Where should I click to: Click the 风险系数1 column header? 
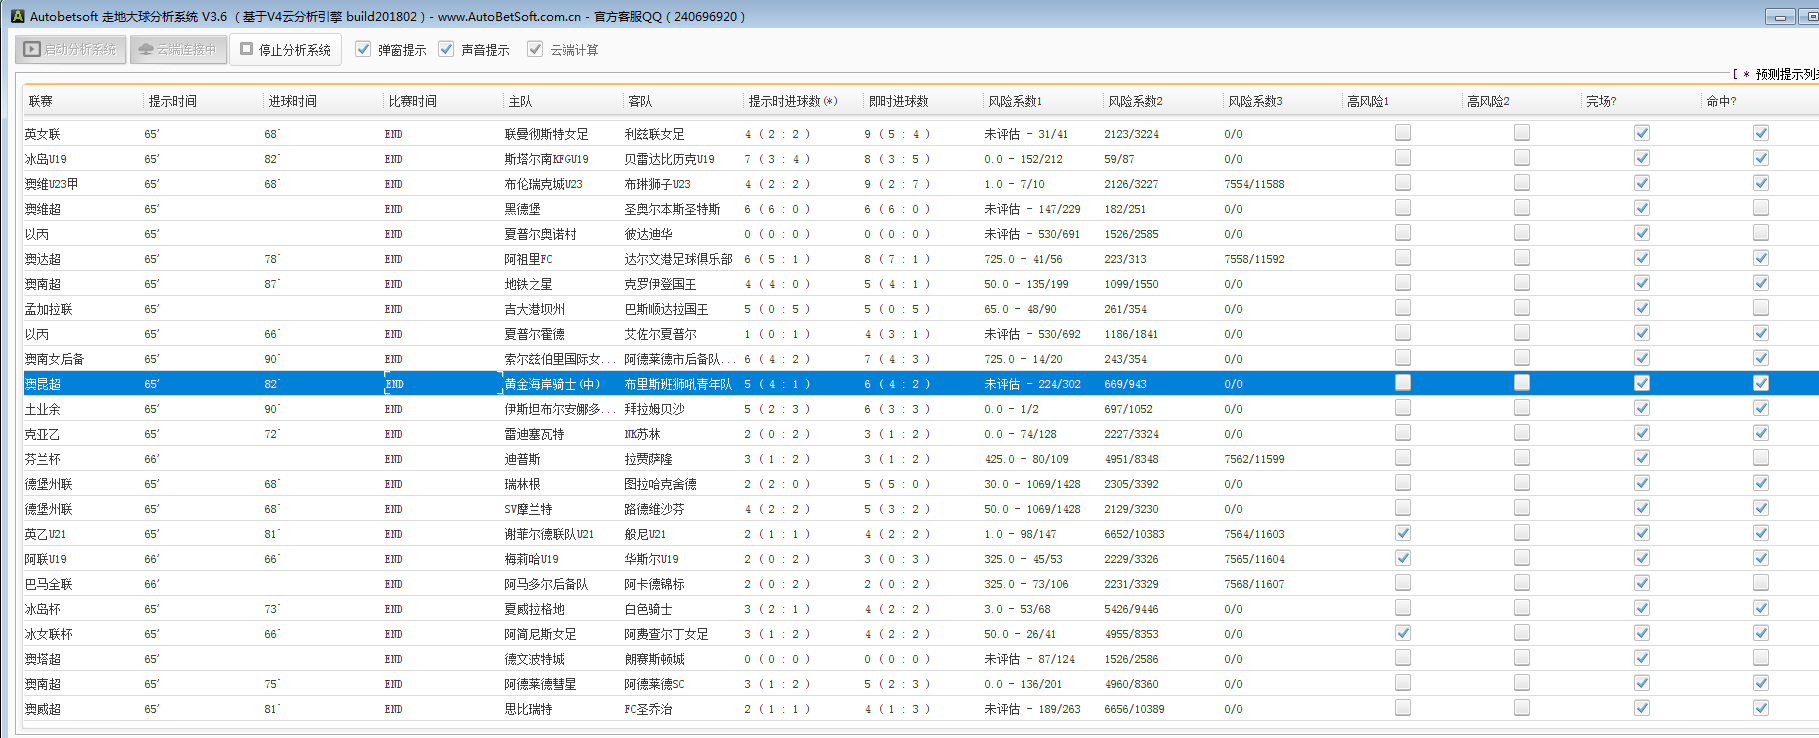[1015, 101]
